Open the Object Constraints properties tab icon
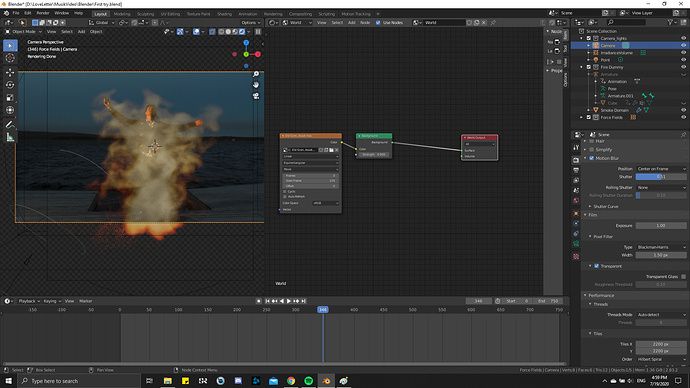 [576, 234]
